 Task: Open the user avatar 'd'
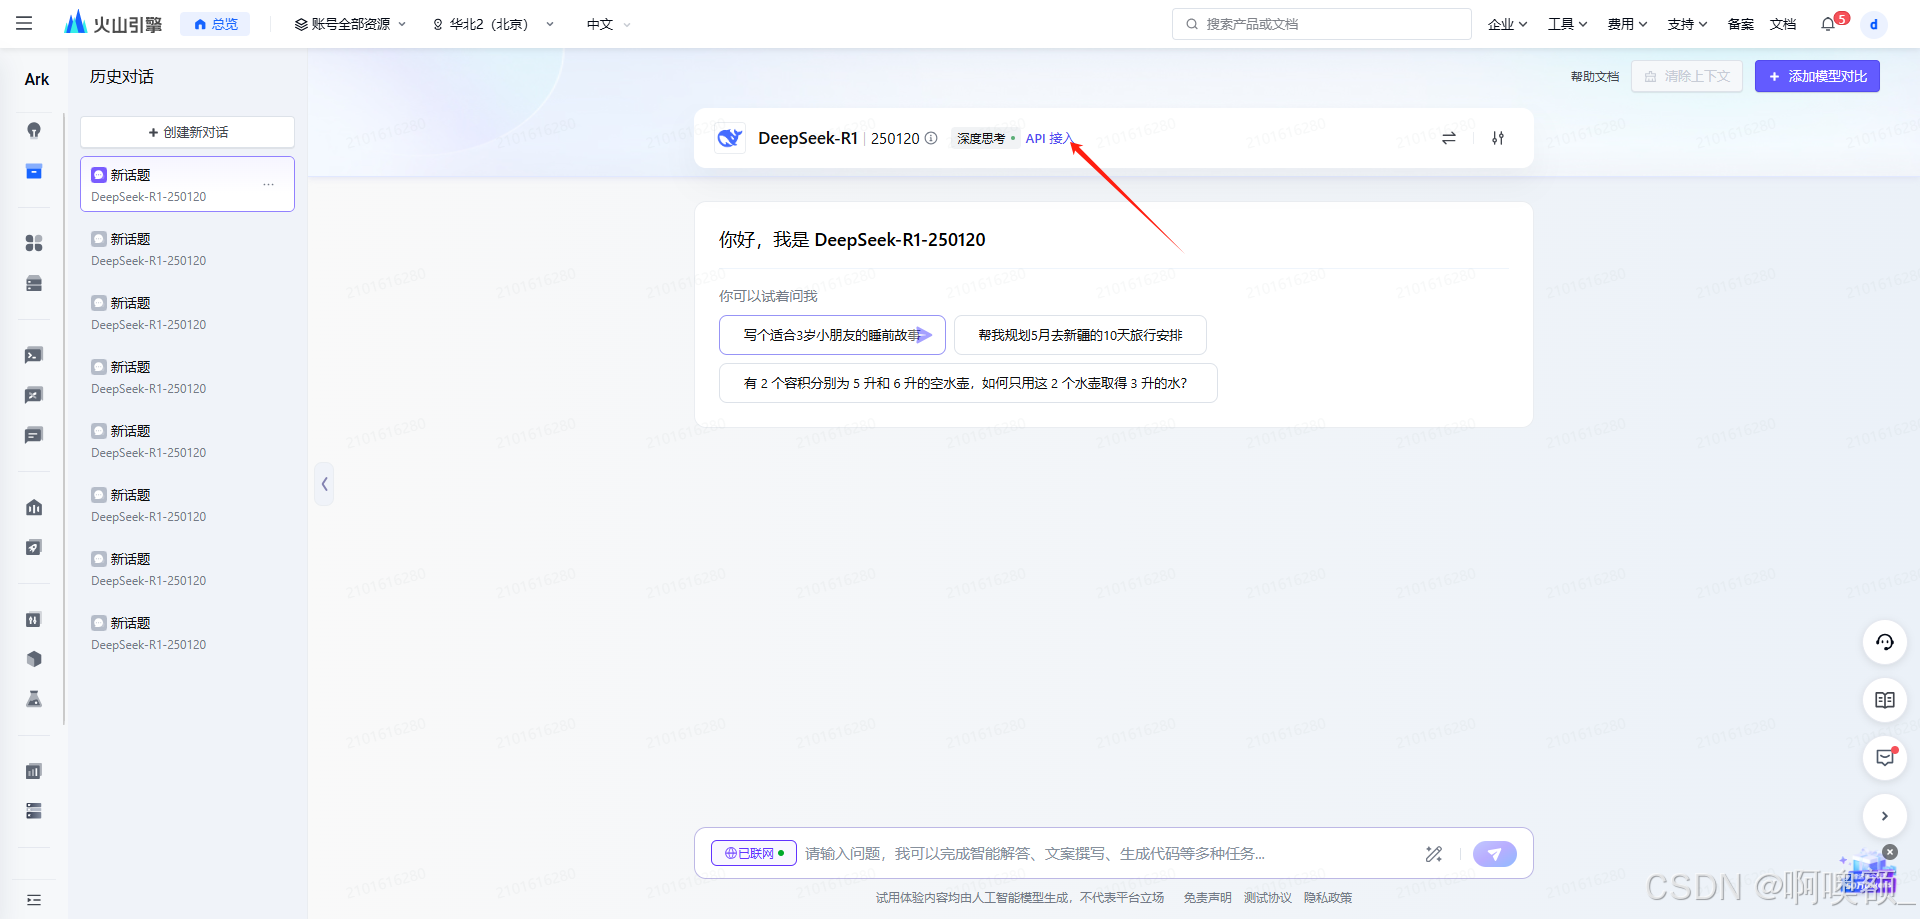pos(1874,24)
